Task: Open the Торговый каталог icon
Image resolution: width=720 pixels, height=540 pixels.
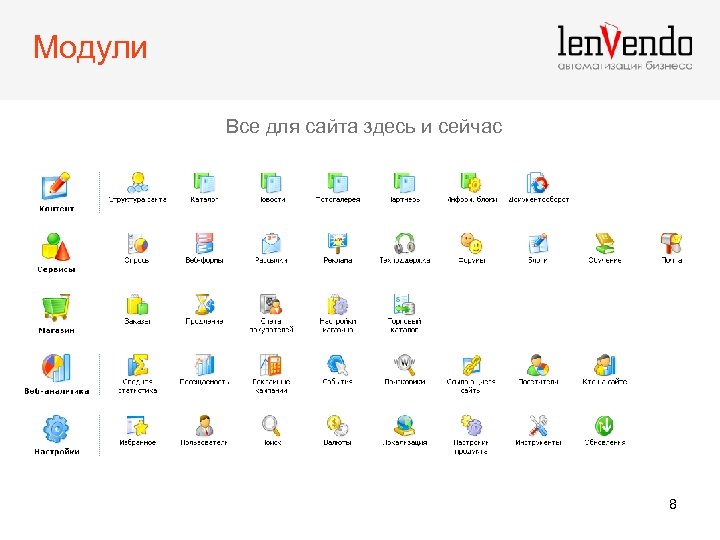Action: (404, 304)
